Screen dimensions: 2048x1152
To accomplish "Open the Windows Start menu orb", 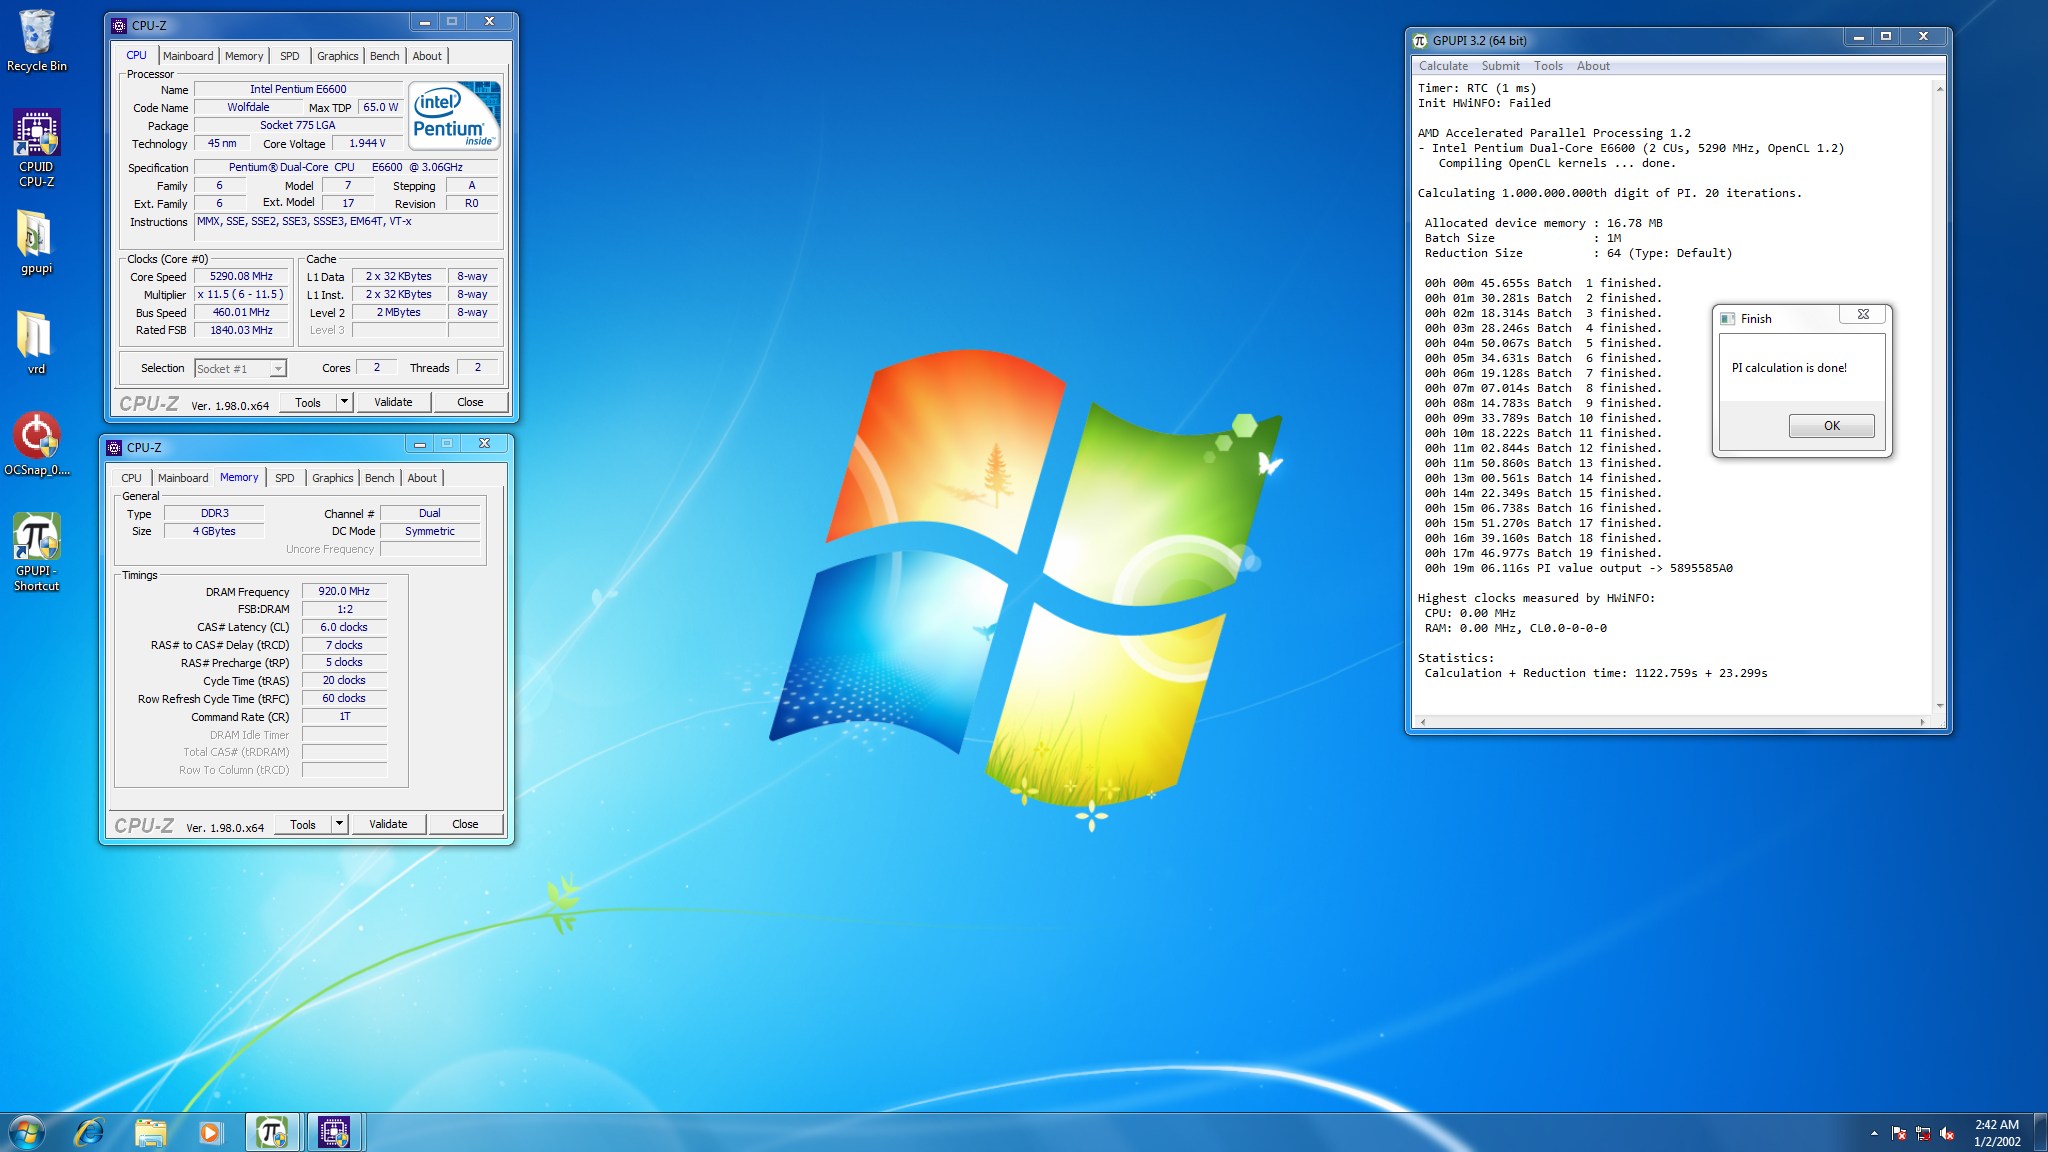I will point(27,1132).
